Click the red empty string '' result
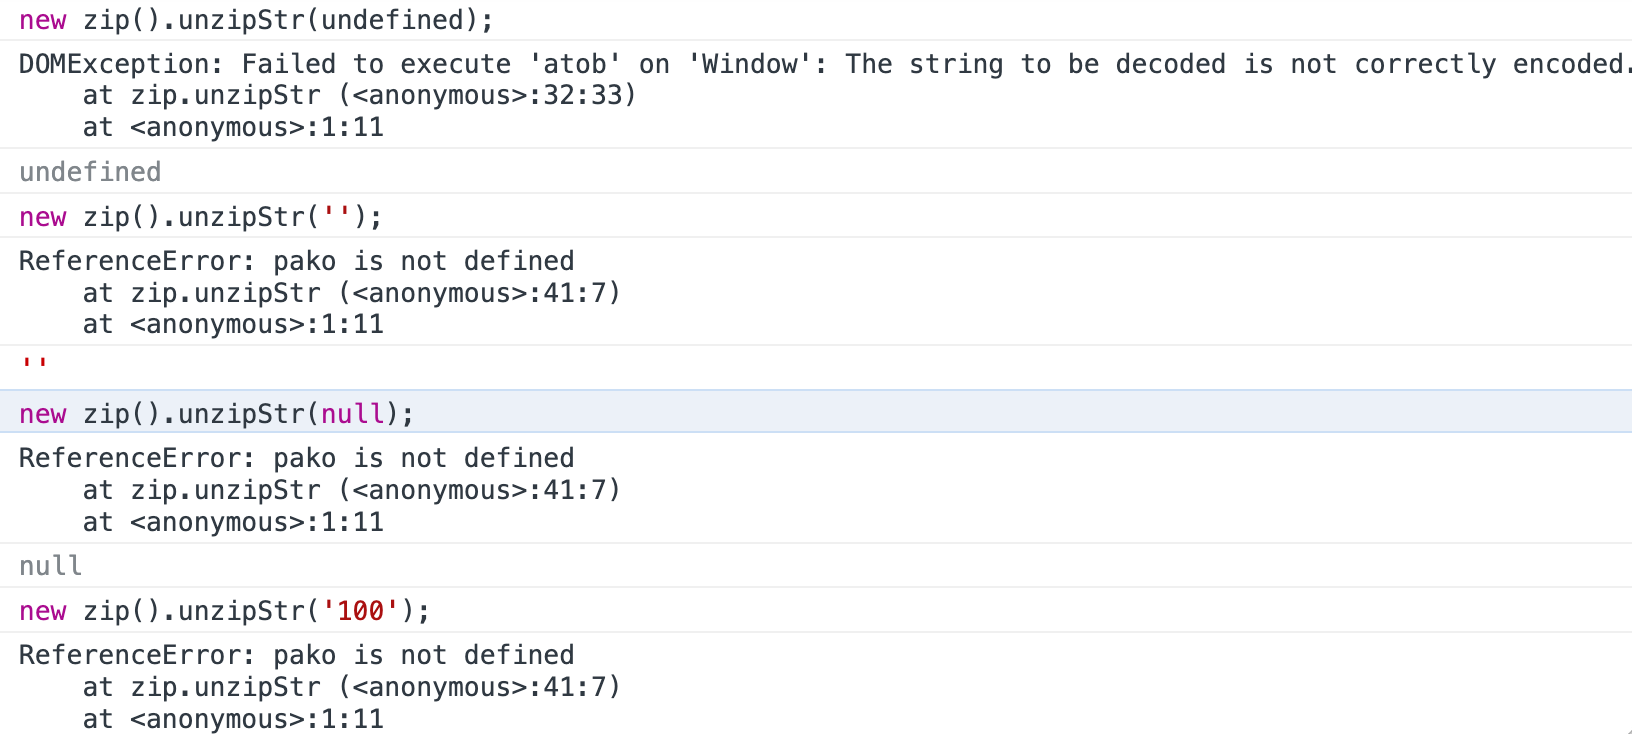This screenshot has height=734, width=1632. pyautogui.click(x=34, y=364)
